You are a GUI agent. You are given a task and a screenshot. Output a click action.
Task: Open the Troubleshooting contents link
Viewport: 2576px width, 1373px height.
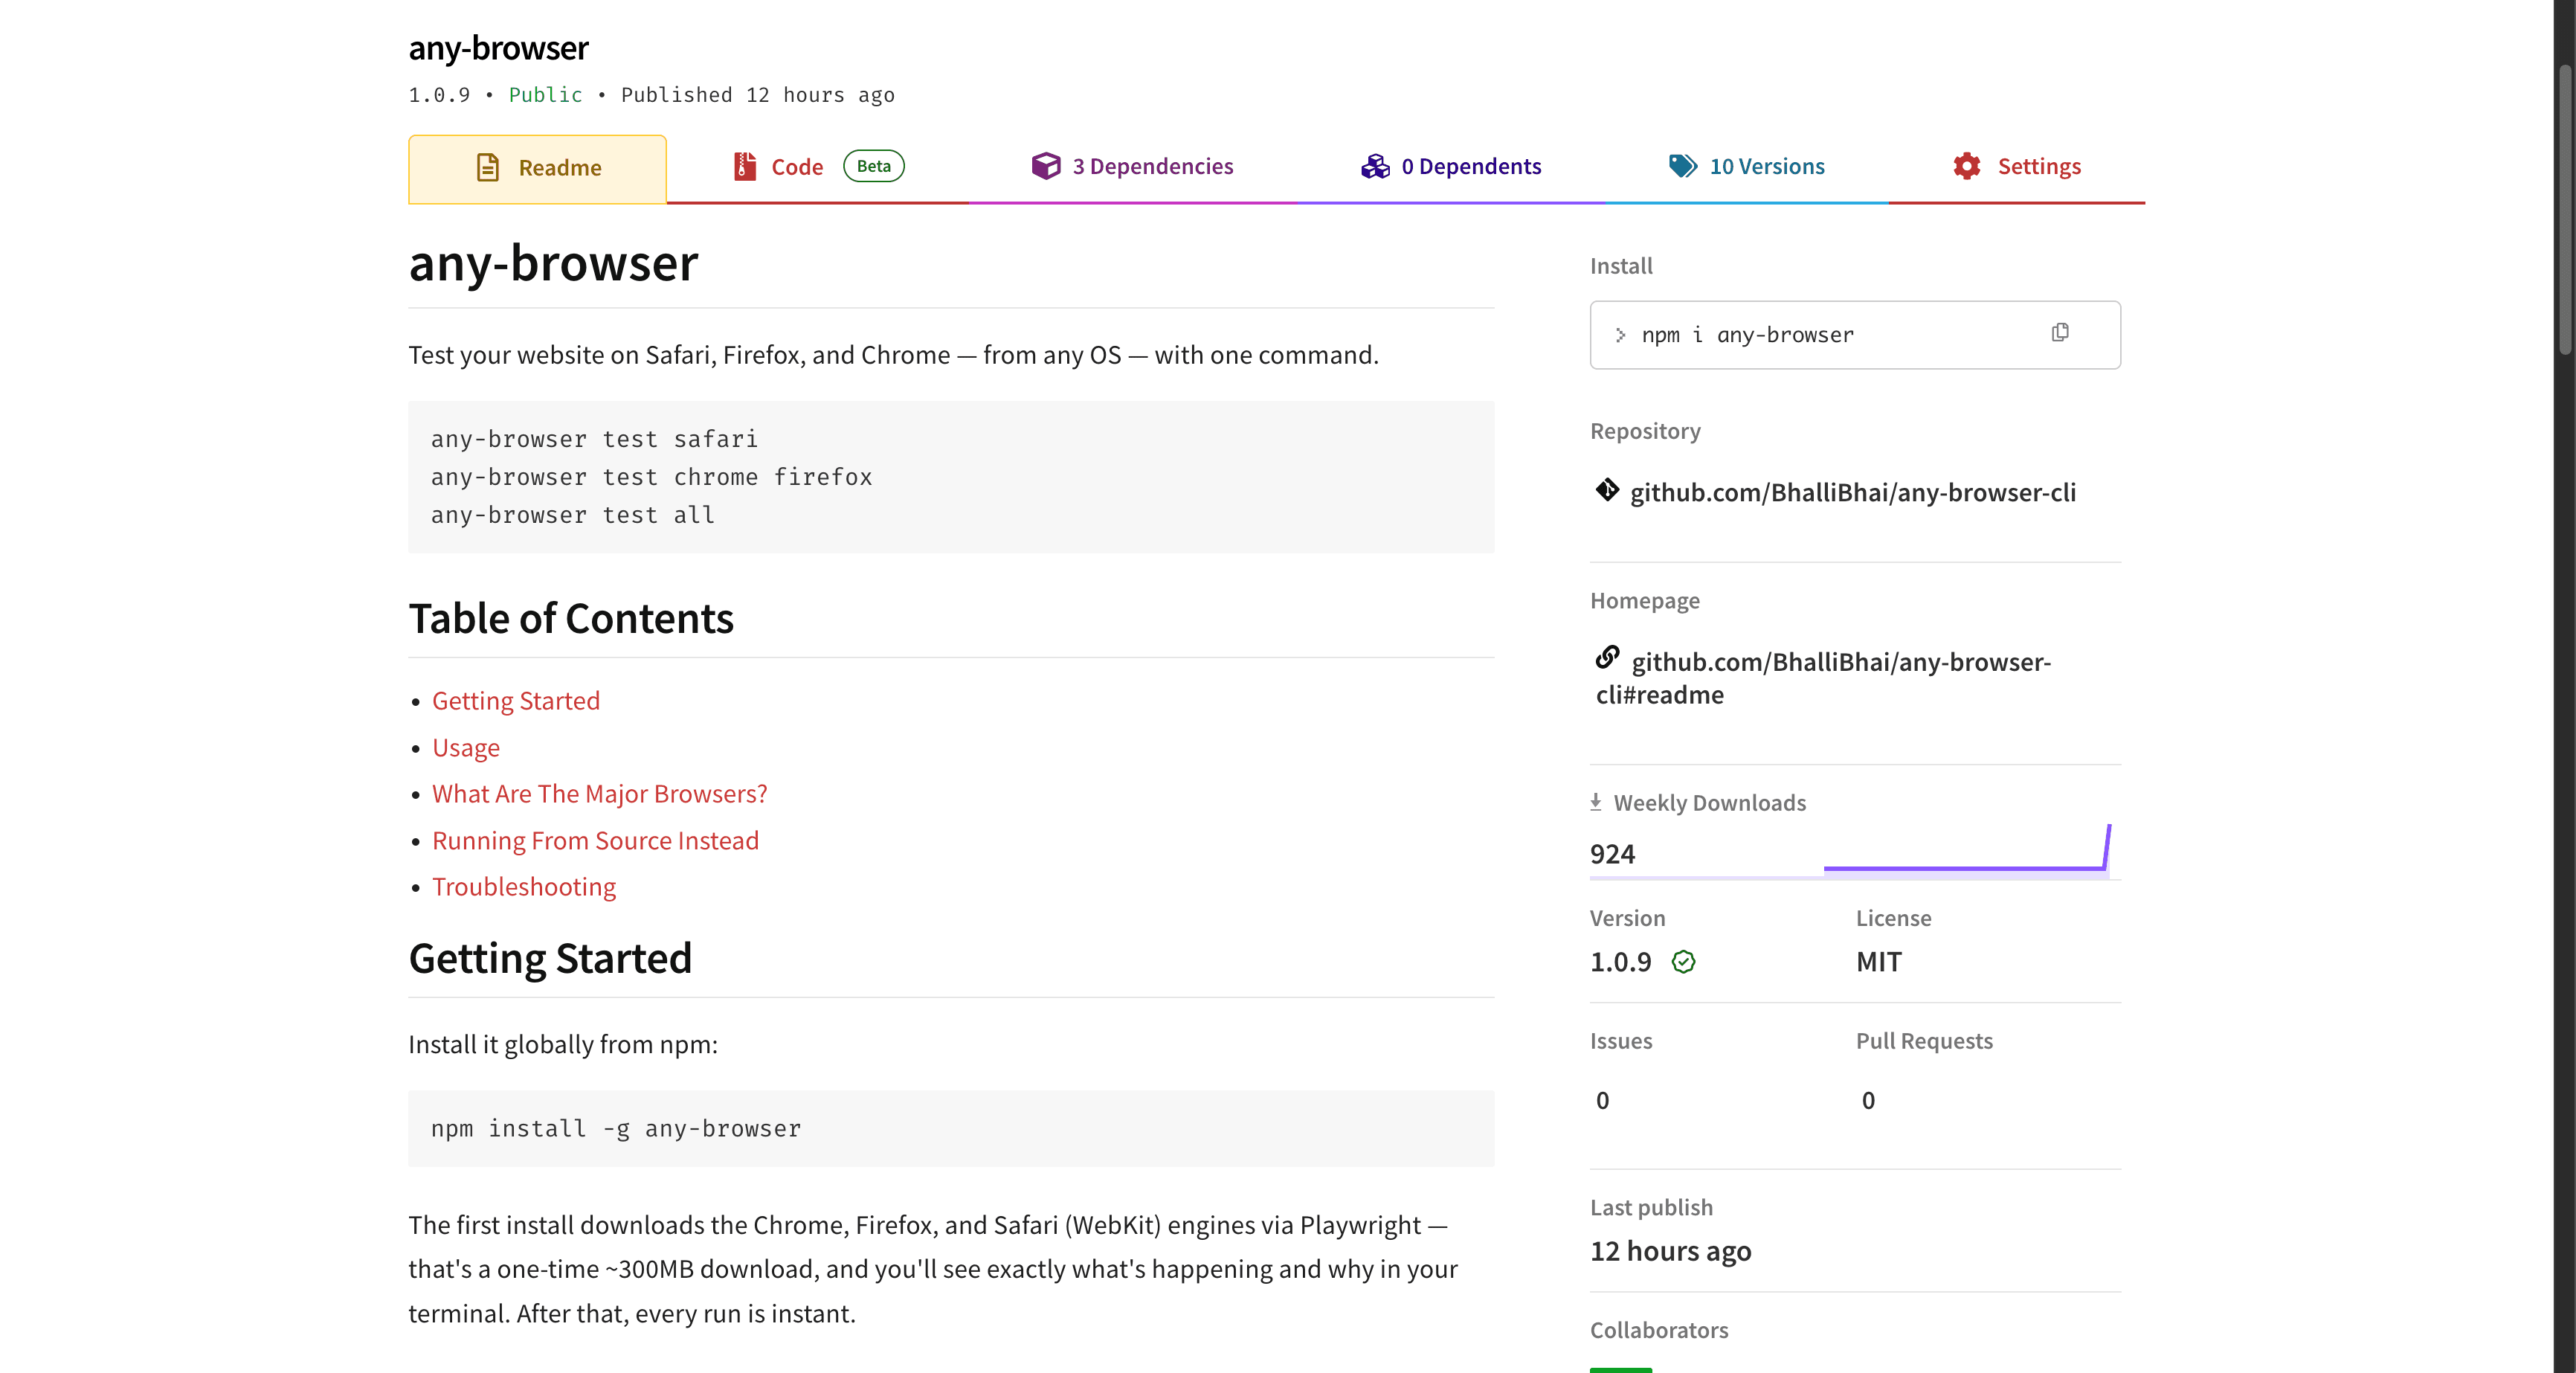(523, 887)
